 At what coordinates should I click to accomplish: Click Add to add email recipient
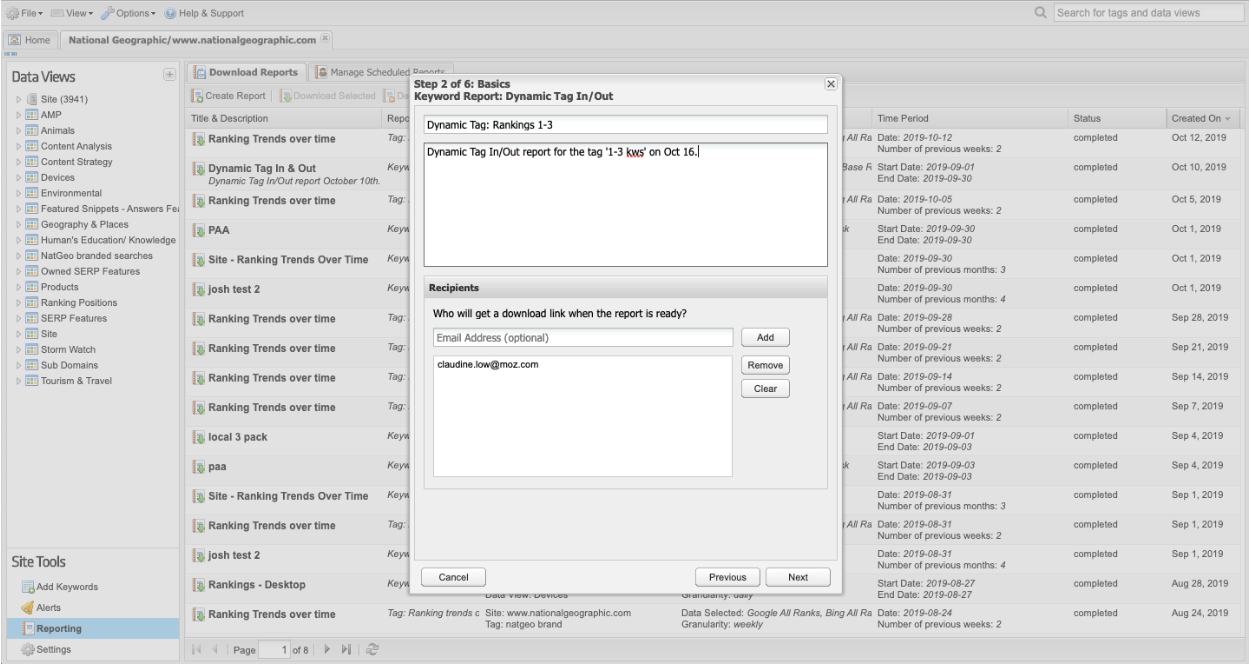[x=765, y=338]
